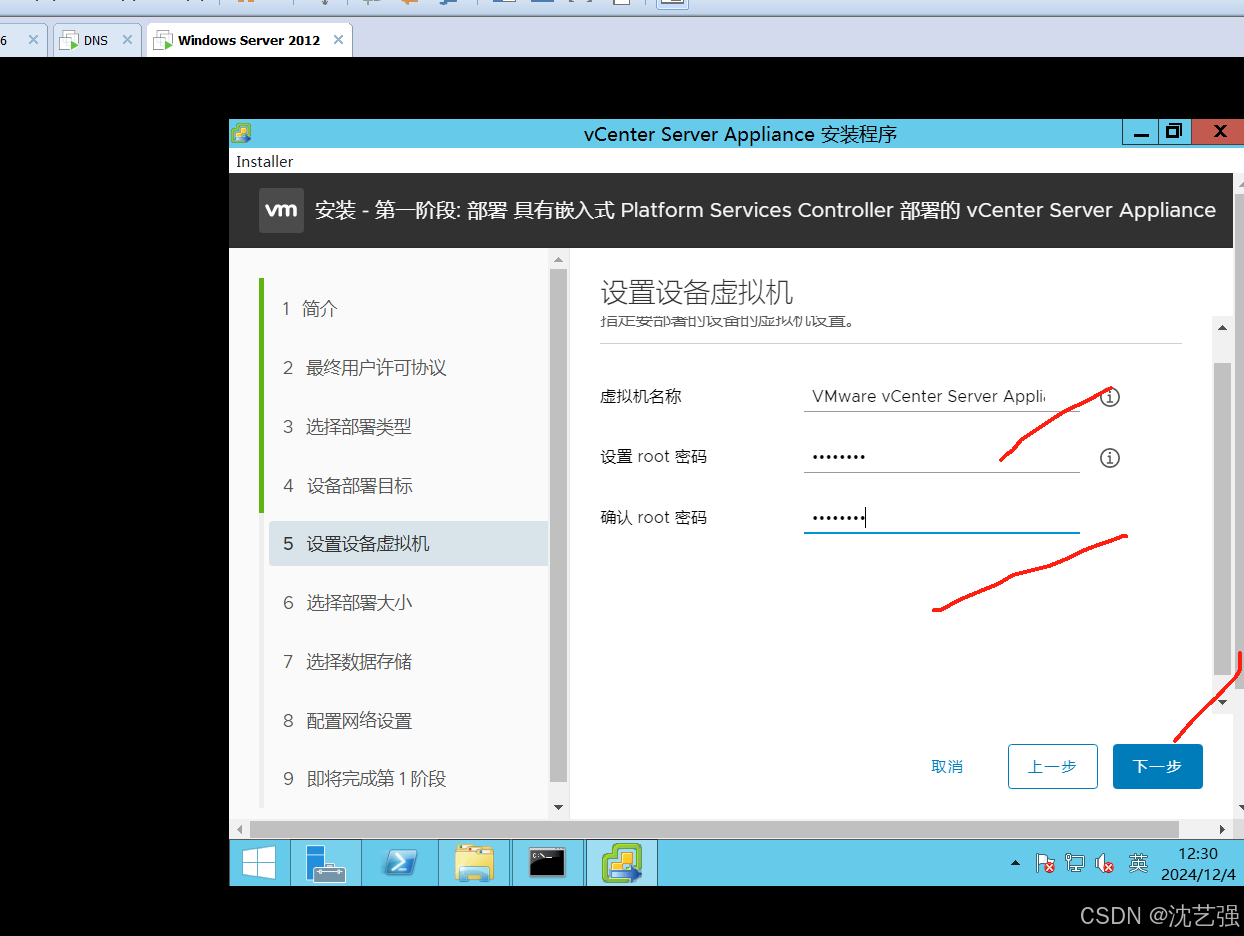Screen dimensions: 1244x936
Task: Click the horizontal scrollbar right arrow
Action: point(1223,830)
